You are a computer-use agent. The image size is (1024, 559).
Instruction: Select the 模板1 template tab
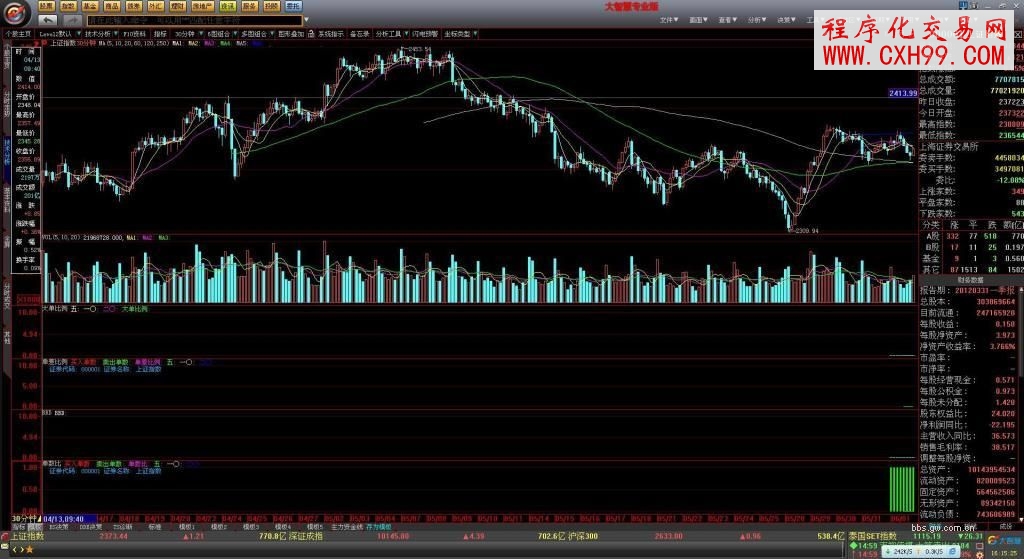[186, 526]
